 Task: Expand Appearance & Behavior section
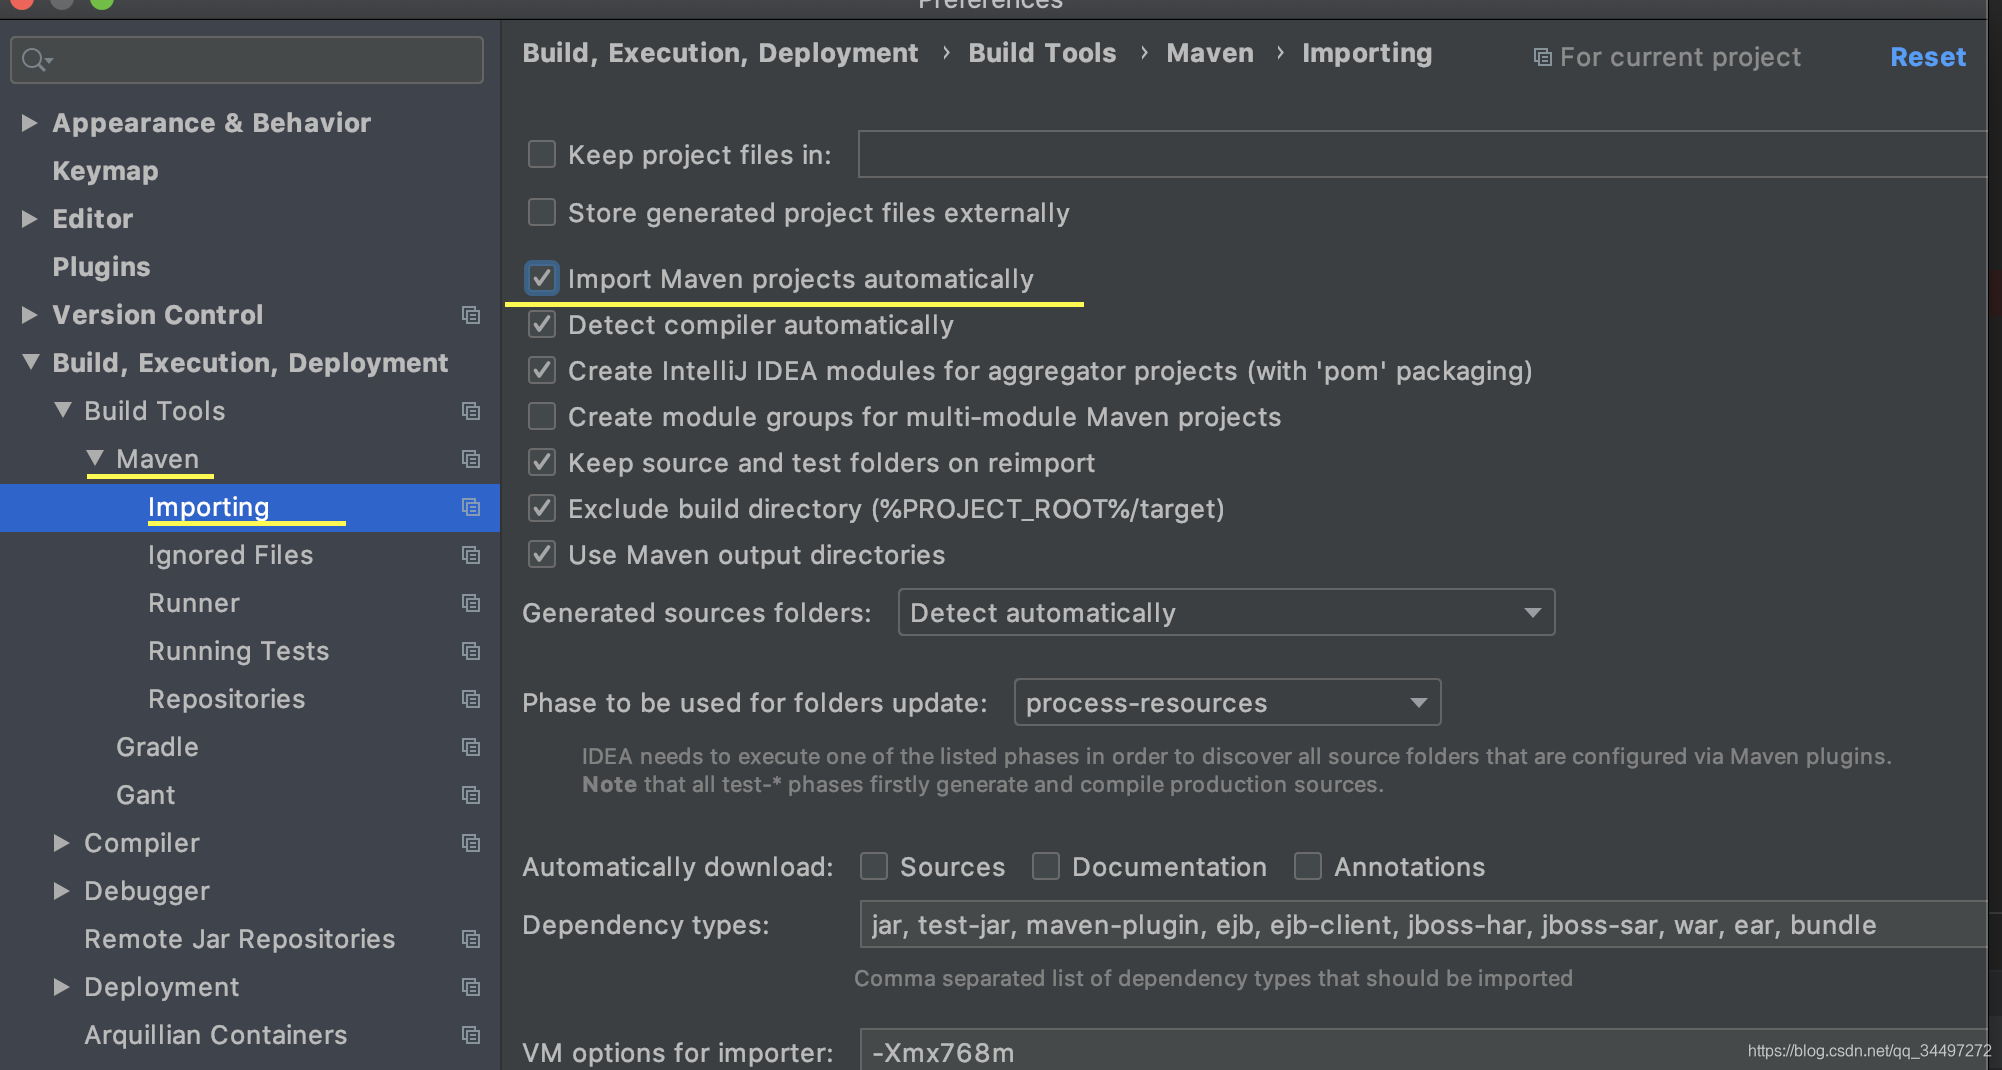(x=30, y=123)
